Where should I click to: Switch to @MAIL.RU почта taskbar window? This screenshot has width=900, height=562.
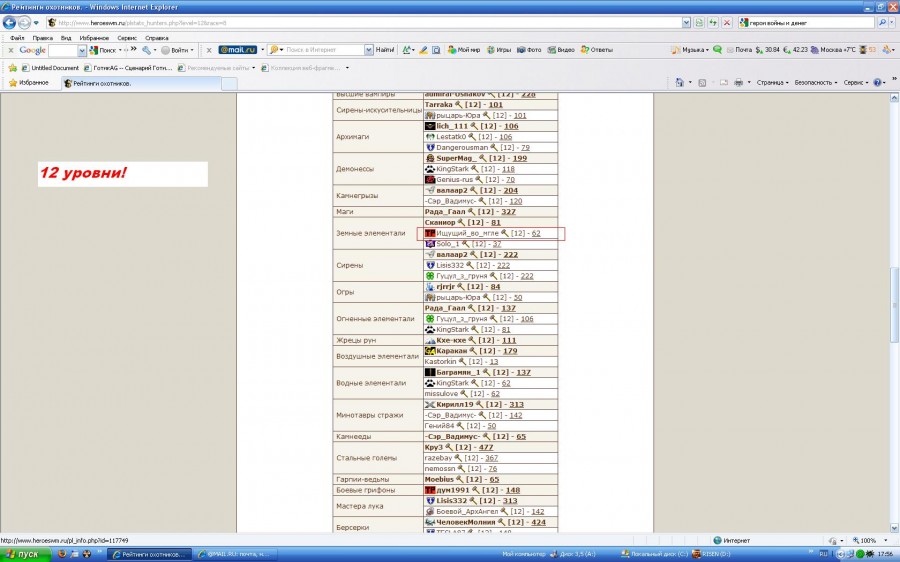pos(238,555)
